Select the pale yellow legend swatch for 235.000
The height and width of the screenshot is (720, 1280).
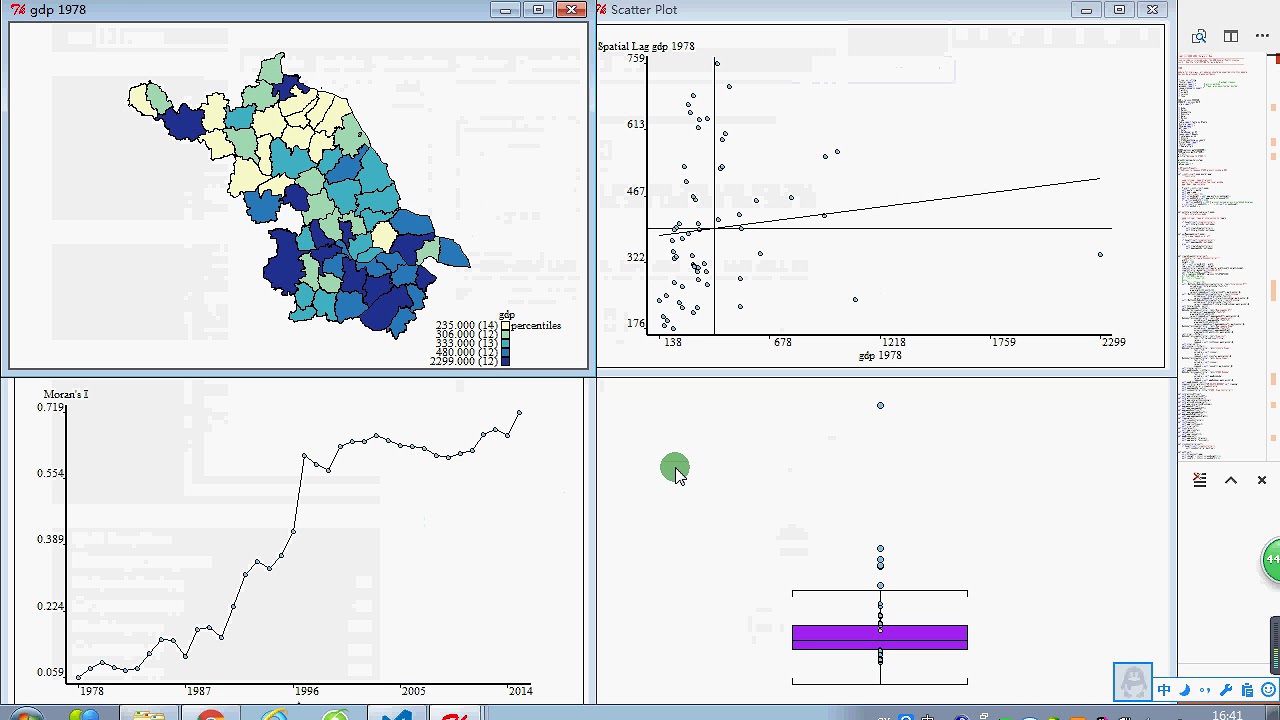pos(506,326)
